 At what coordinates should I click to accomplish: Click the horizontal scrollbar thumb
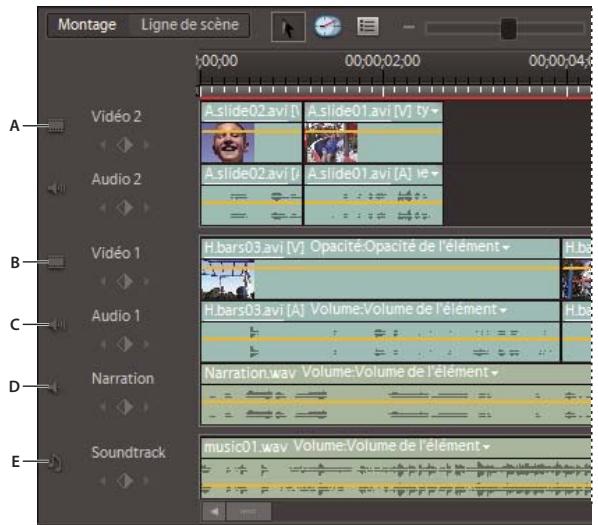pyautogui.click(x=249, y=512)
